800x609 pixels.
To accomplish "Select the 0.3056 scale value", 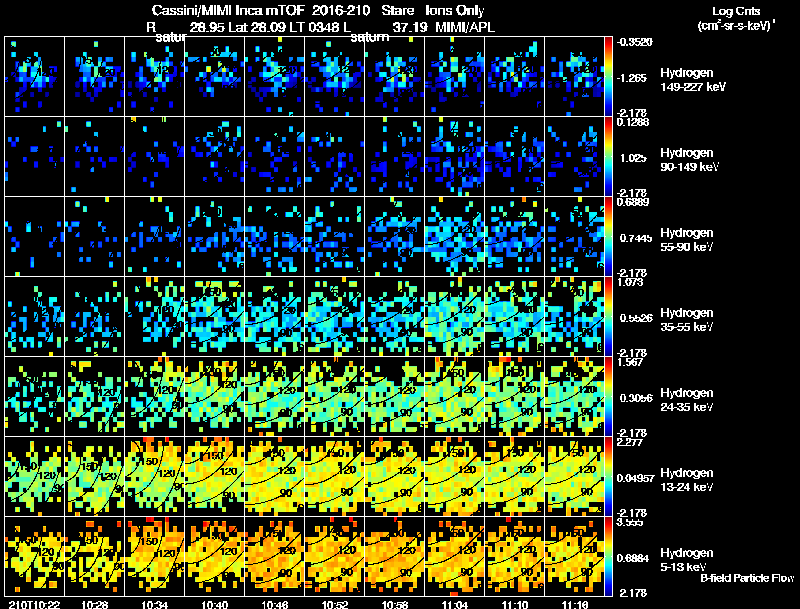I will coord(636,398).
